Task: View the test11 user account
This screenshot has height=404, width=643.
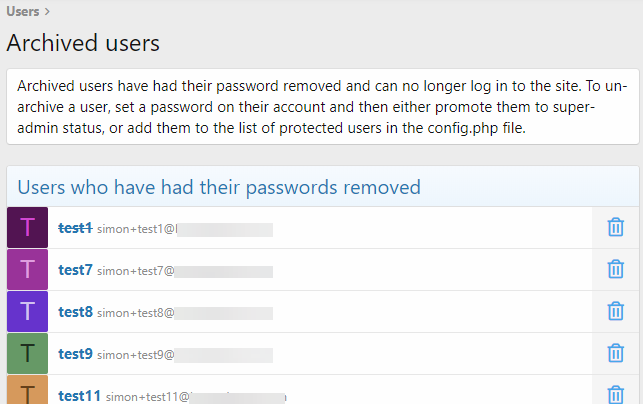Action: click(79, 396)
